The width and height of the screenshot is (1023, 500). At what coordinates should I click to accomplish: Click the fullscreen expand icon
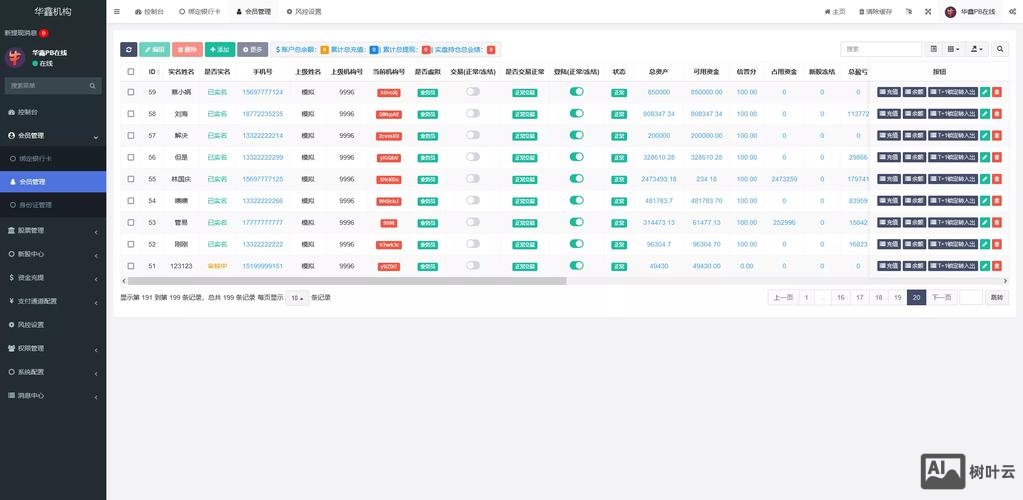[927, 12]
